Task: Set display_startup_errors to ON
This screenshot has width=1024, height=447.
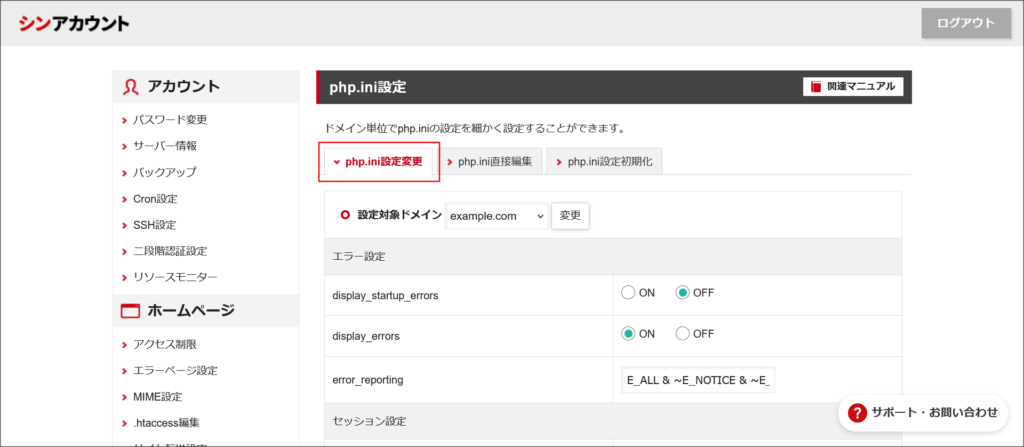Action: coord(628,293)
